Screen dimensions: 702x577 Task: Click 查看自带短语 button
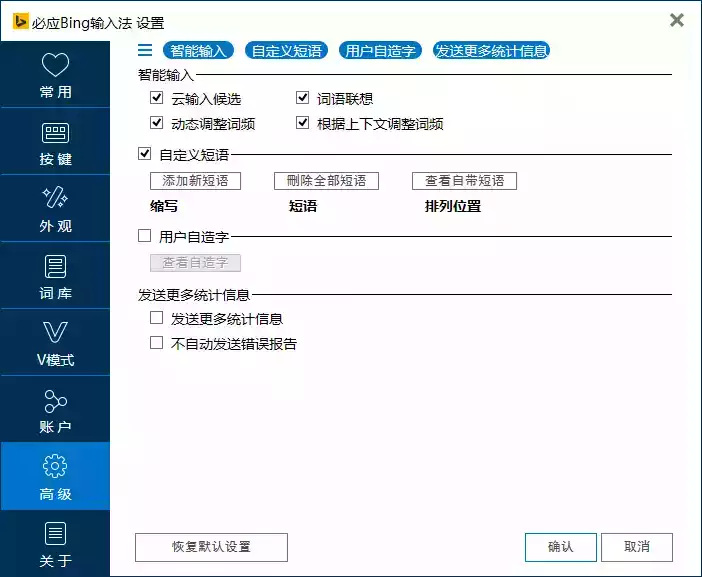tap(464, 181)
